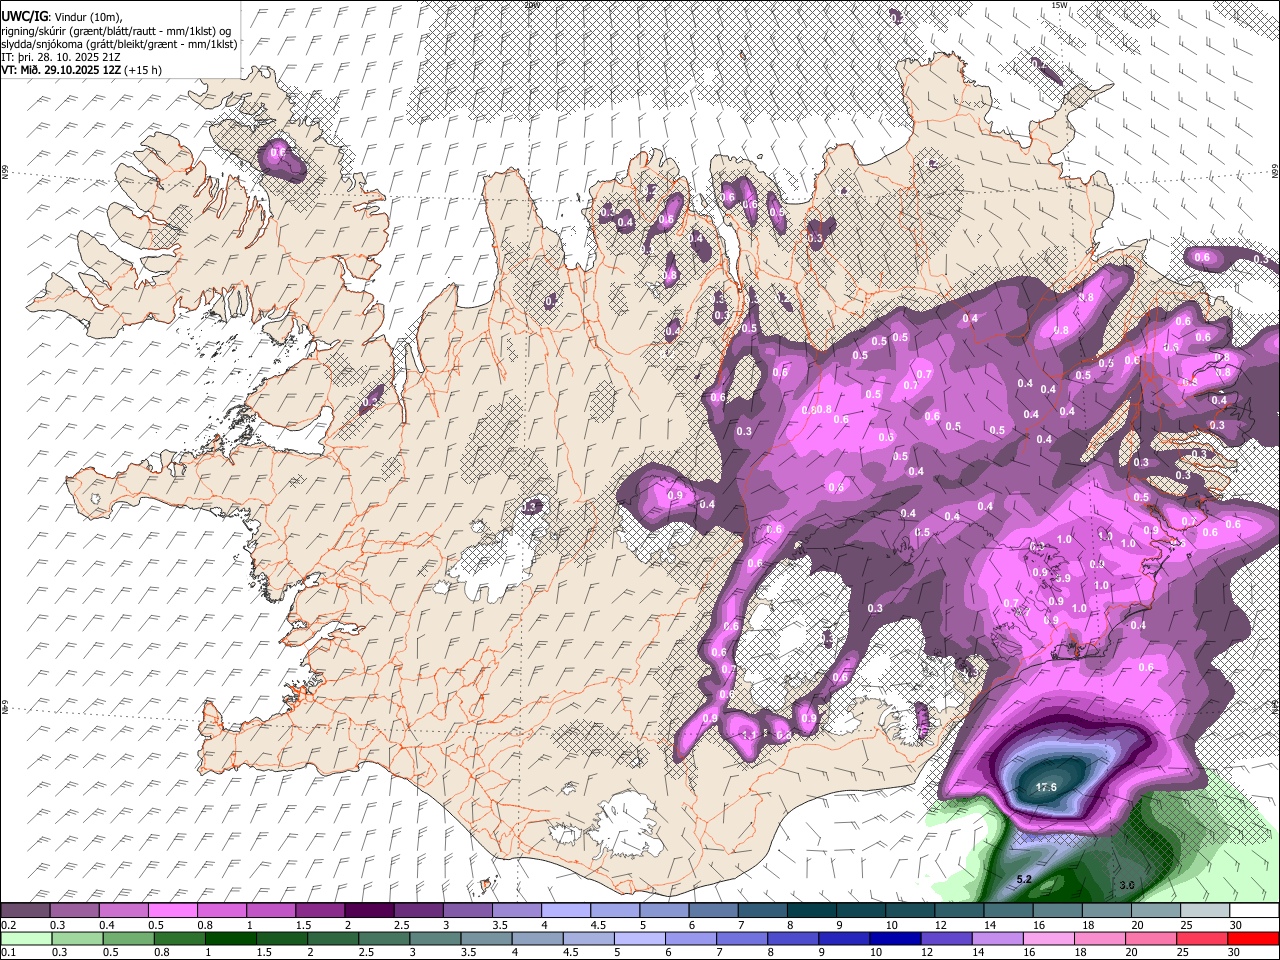The height and width of the screenshot is (960, 1280).
Task: Select the snow legend swatch labeled 0.8
Action: [221, 911]
